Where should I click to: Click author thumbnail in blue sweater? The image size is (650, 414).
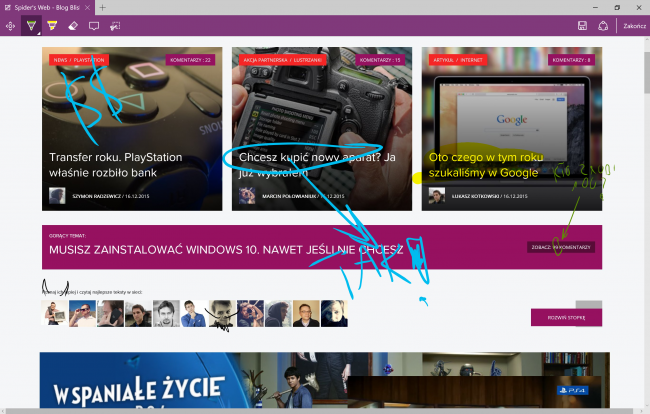(x=194, y=314)
